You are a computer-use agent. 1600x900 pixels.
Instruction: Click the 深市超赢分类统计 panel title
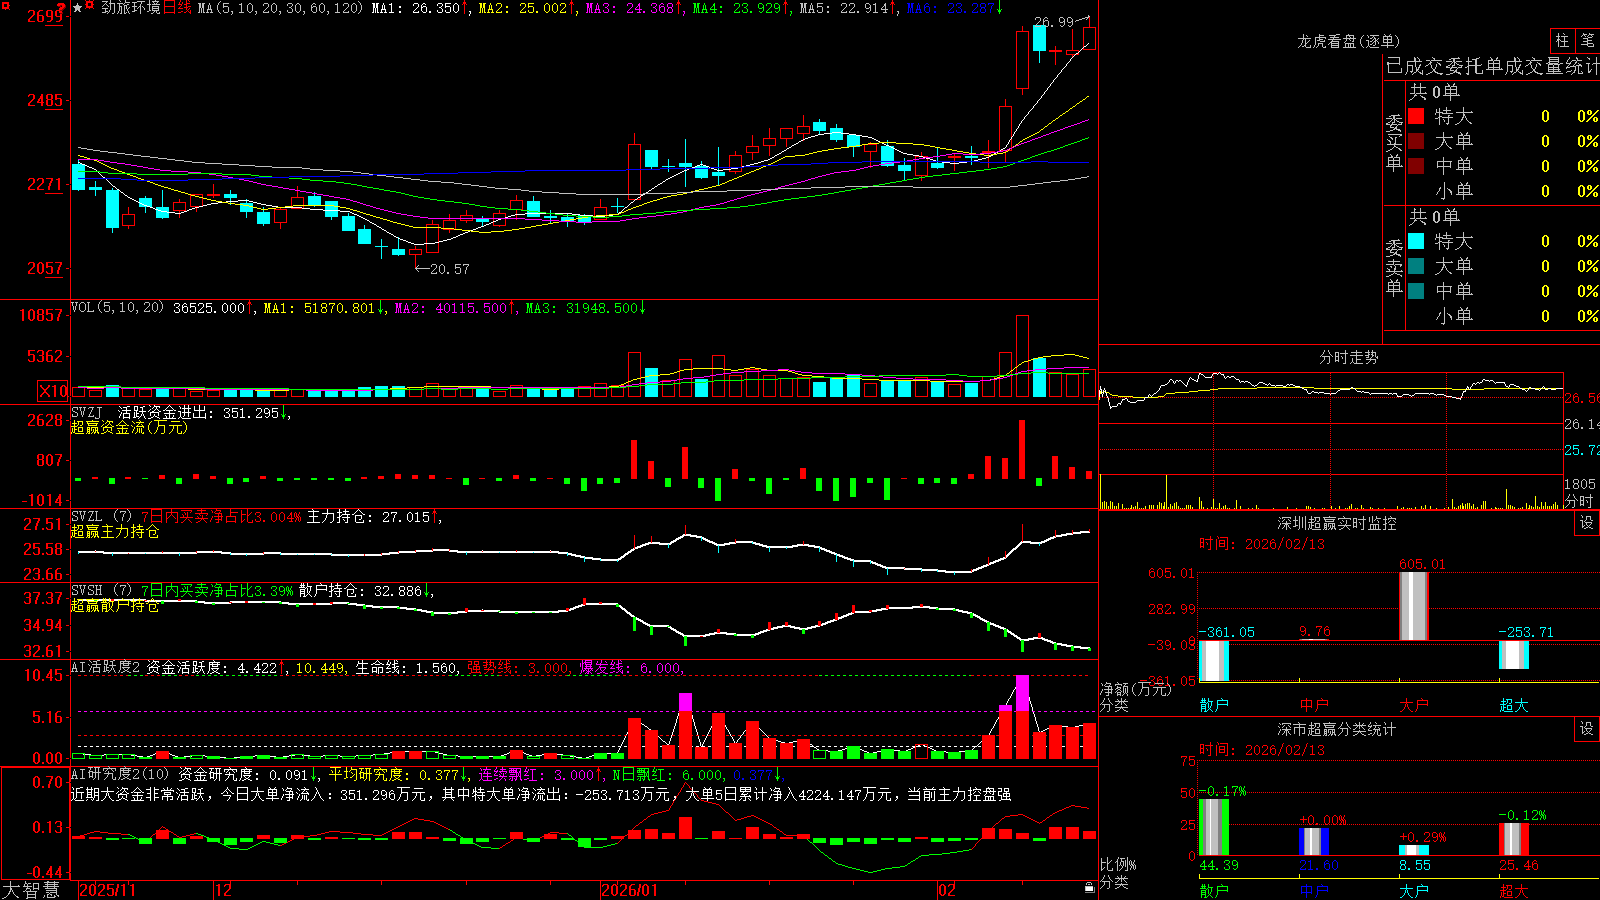[x=1337, y=729]
